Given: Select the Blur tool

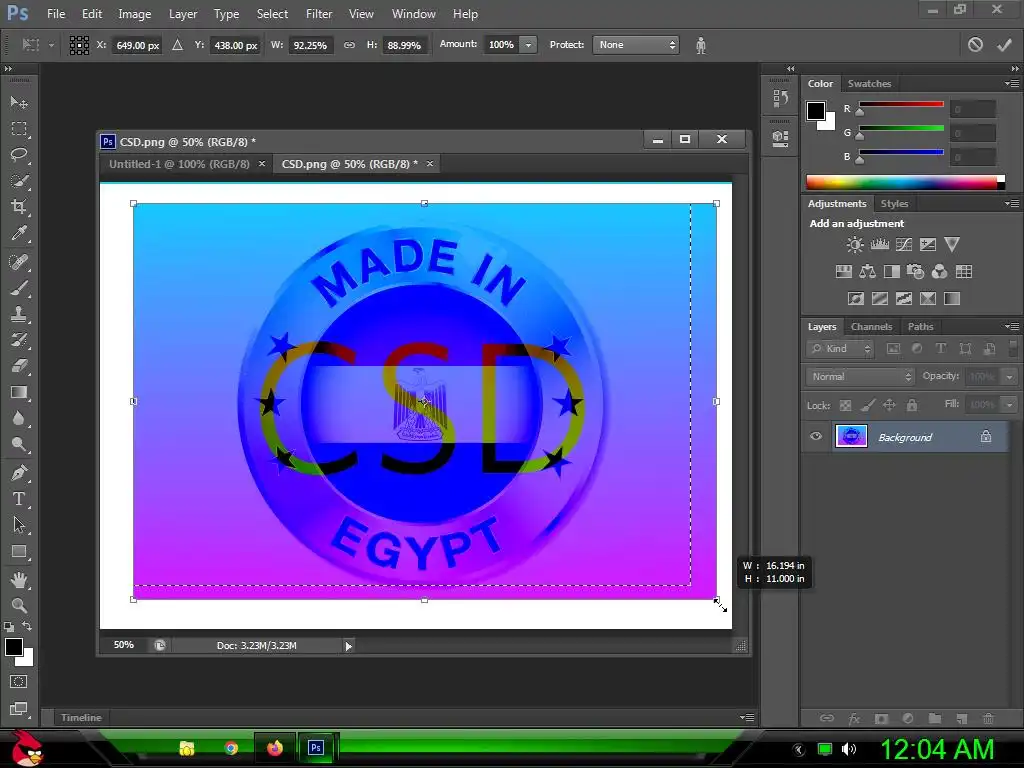Looking at the screenshot, I should coord(19,418).
